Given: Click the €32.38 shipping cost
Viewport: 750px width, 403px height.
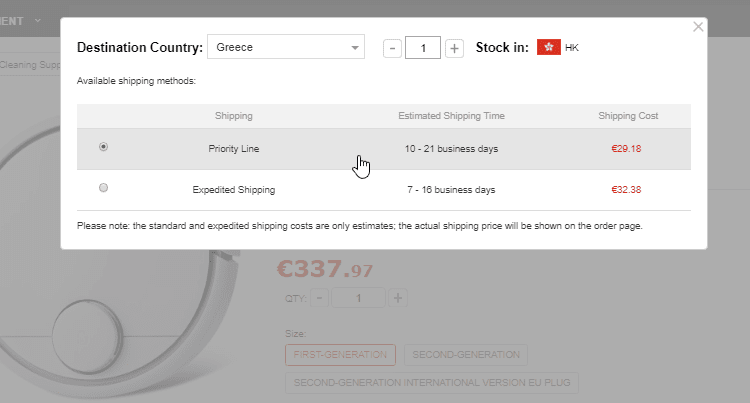Looking at the screenshot, I should click(626, 189).
